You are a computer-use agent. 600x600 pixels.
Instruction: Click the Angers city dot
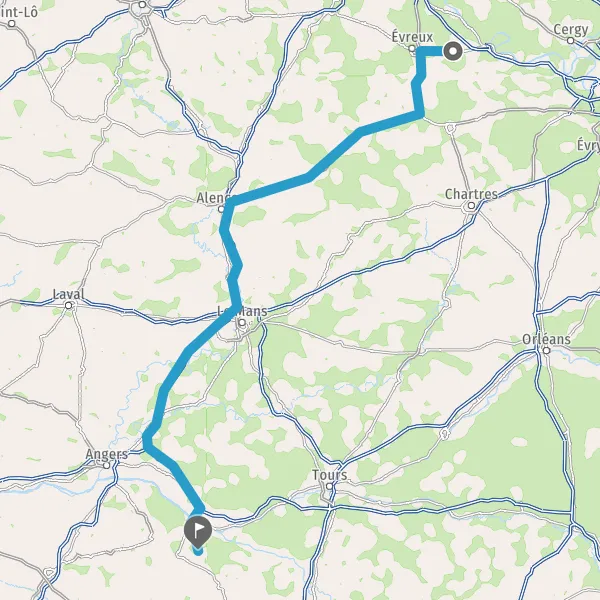point(106,465)
